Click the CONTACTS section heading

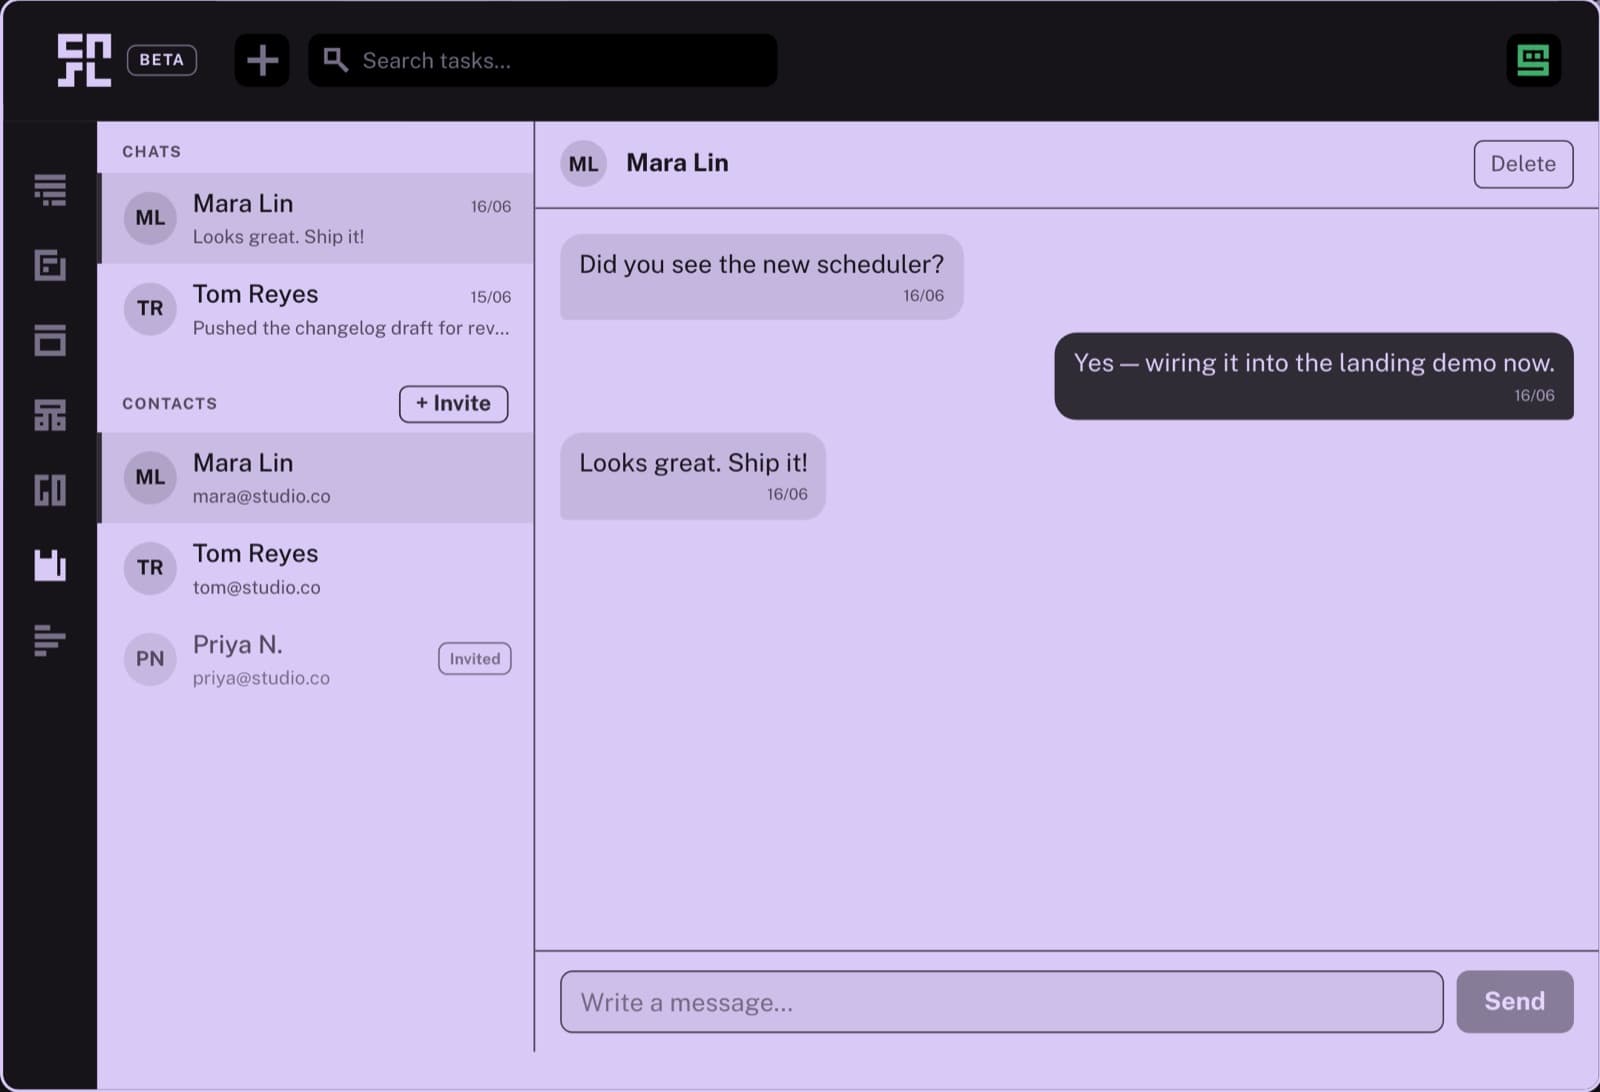pyautogui.click(x=170, y=404)
